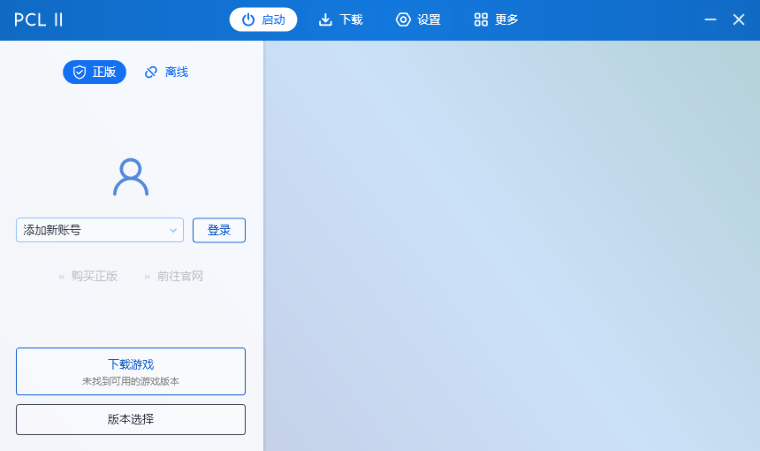Click the power icon in 启动 tab

(x=248, y=20)
